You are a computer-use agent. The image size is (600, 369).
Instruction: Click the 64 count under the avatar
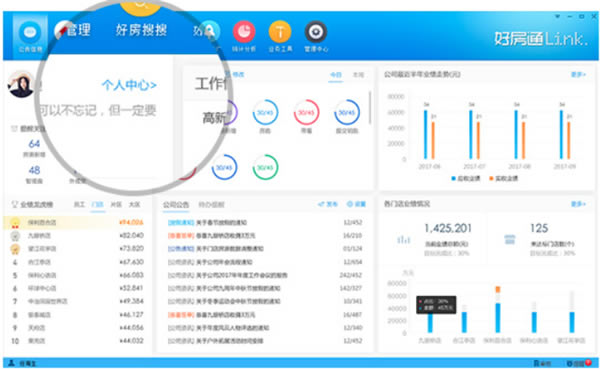click(x=34, y=144)
